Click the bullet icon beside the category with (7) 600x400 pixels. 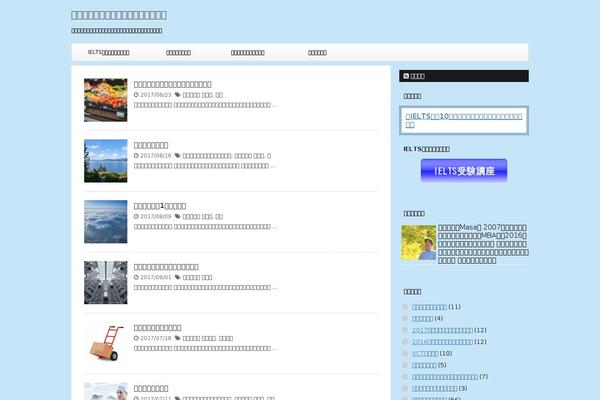click(405, 377)
